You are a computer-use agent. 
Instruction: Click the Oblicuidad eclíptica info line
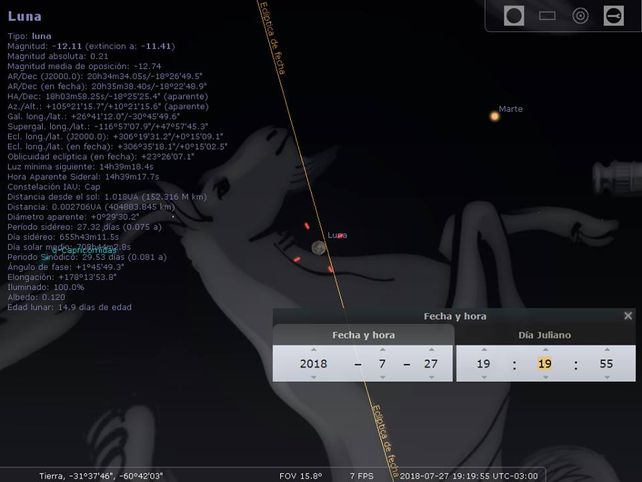[x=101, y=157]
